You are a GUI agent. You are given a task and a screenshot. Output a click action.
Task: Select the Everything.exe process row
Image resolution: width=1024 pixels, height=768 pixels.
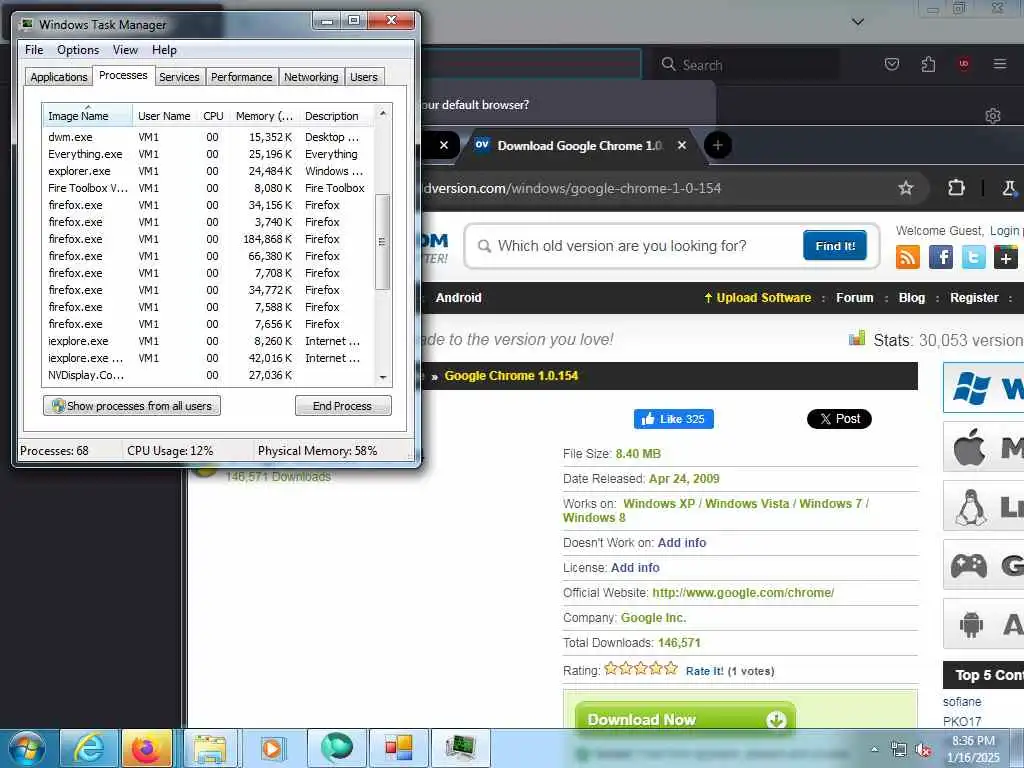point(209,154)
